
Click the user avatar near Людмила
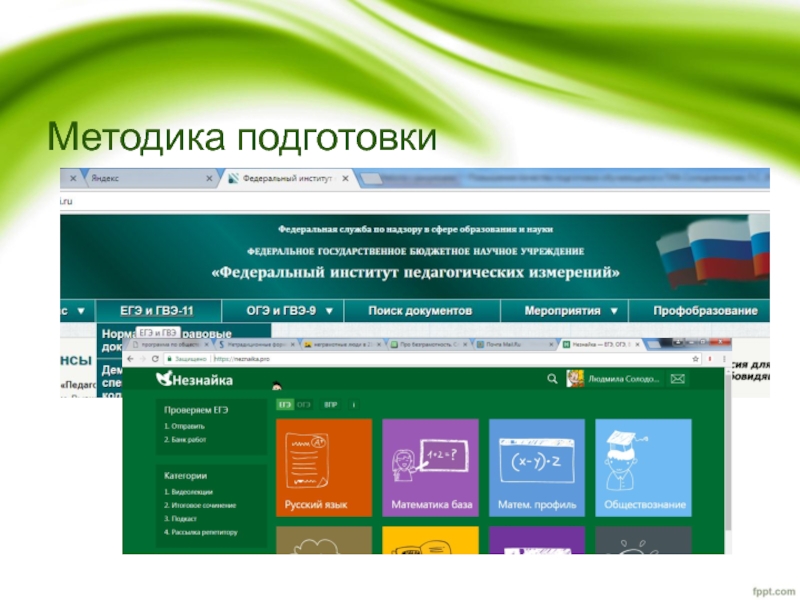click(x=575, y=379)
